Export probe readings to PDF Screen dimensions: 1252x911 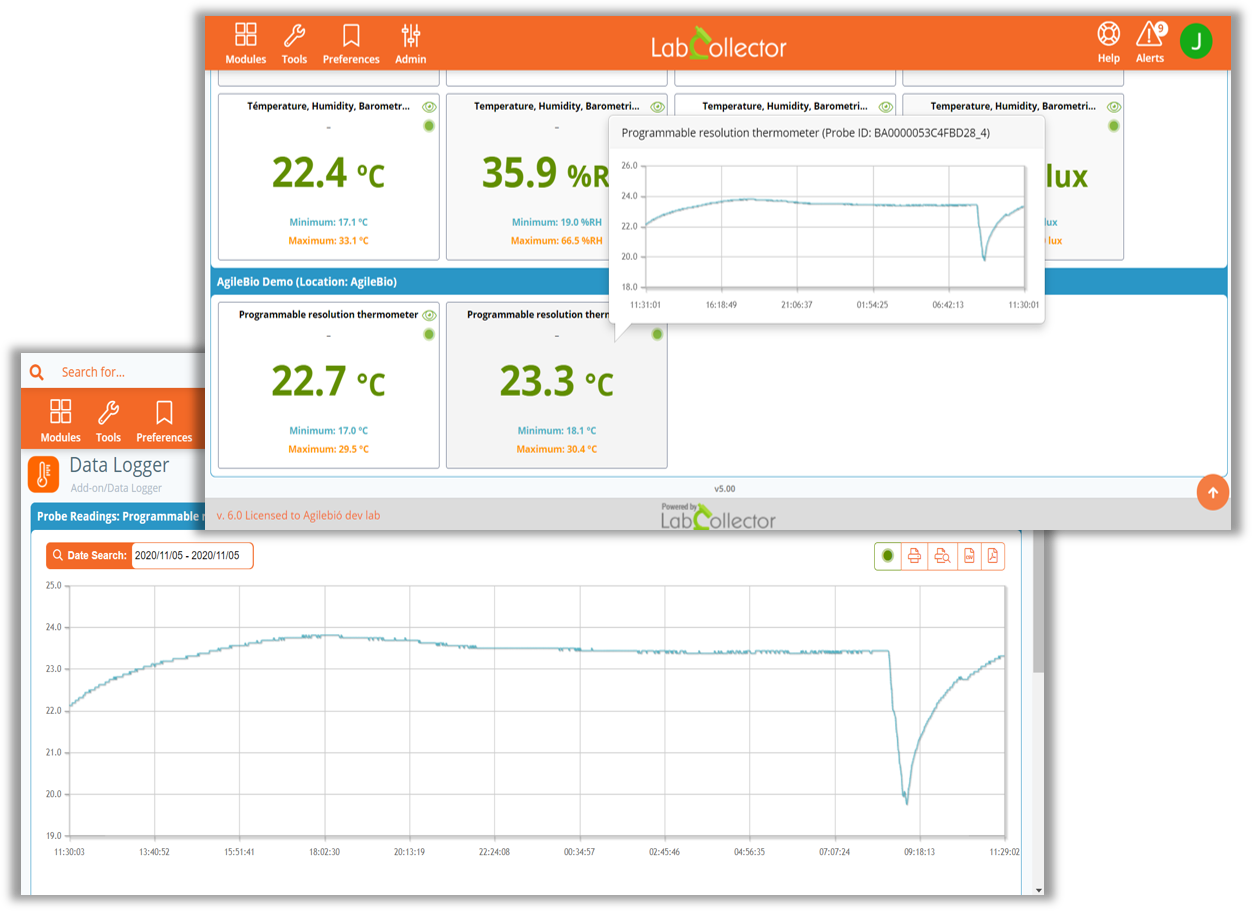click(993, 556)
